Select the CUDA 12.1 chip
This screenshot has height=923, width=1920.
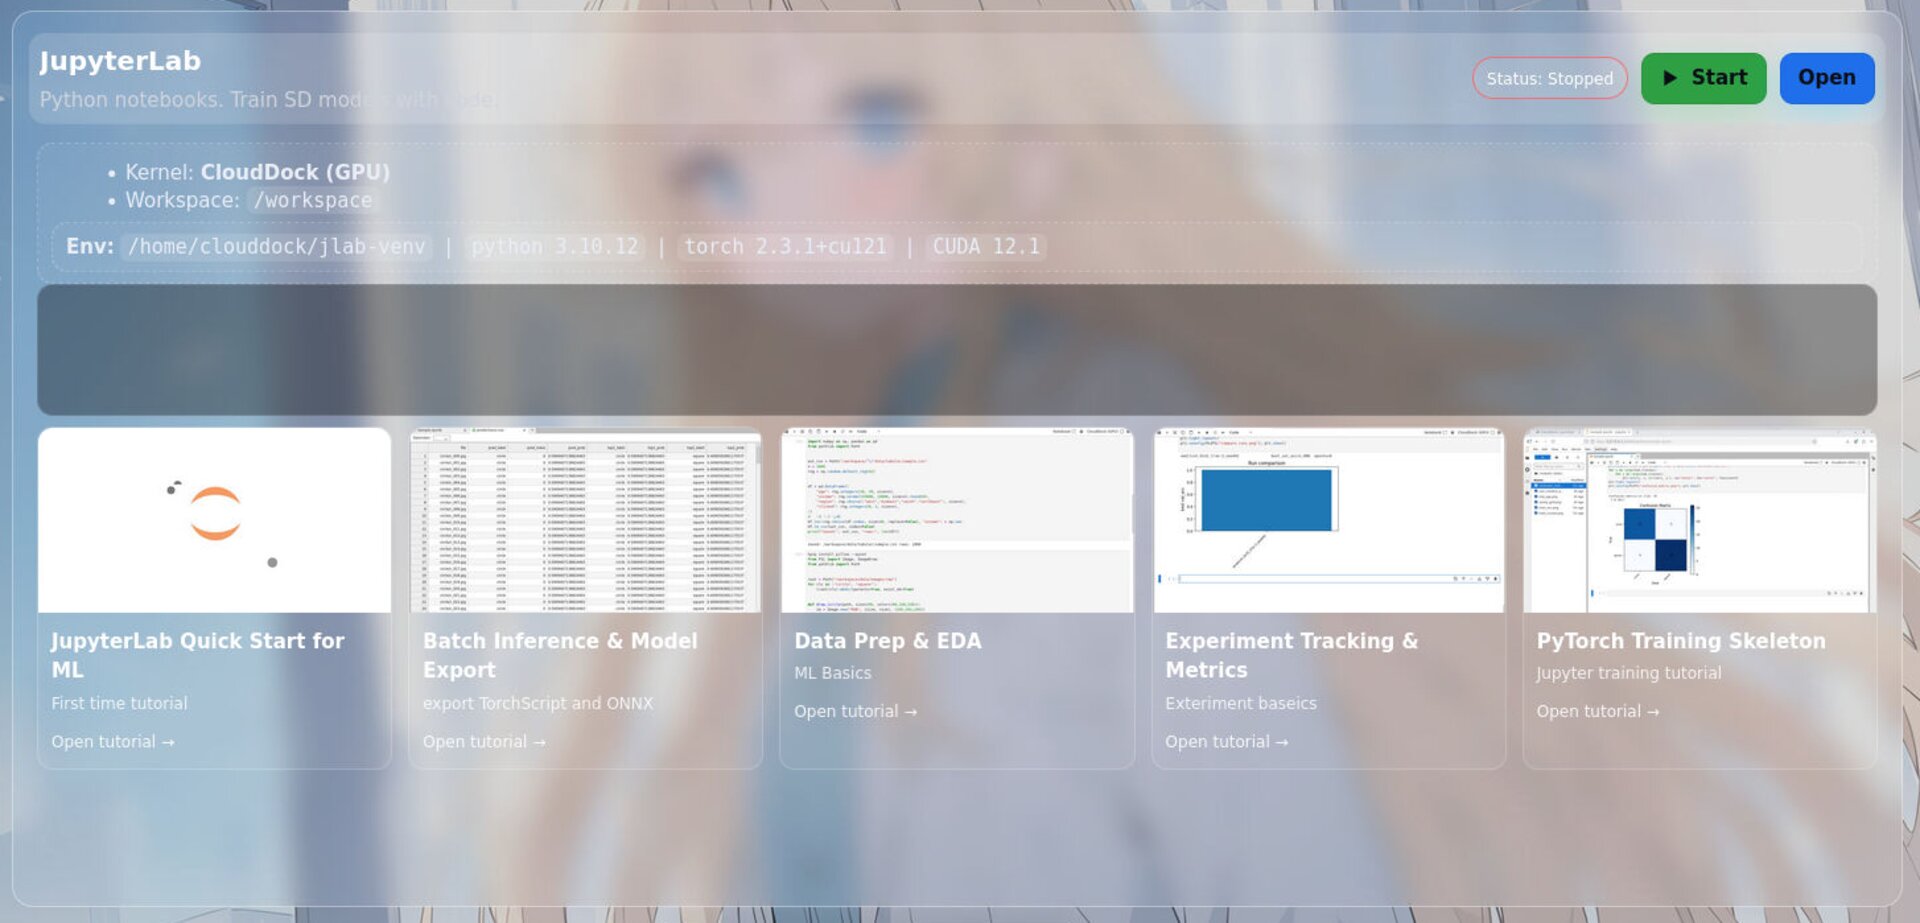click(x=986, y=247)
